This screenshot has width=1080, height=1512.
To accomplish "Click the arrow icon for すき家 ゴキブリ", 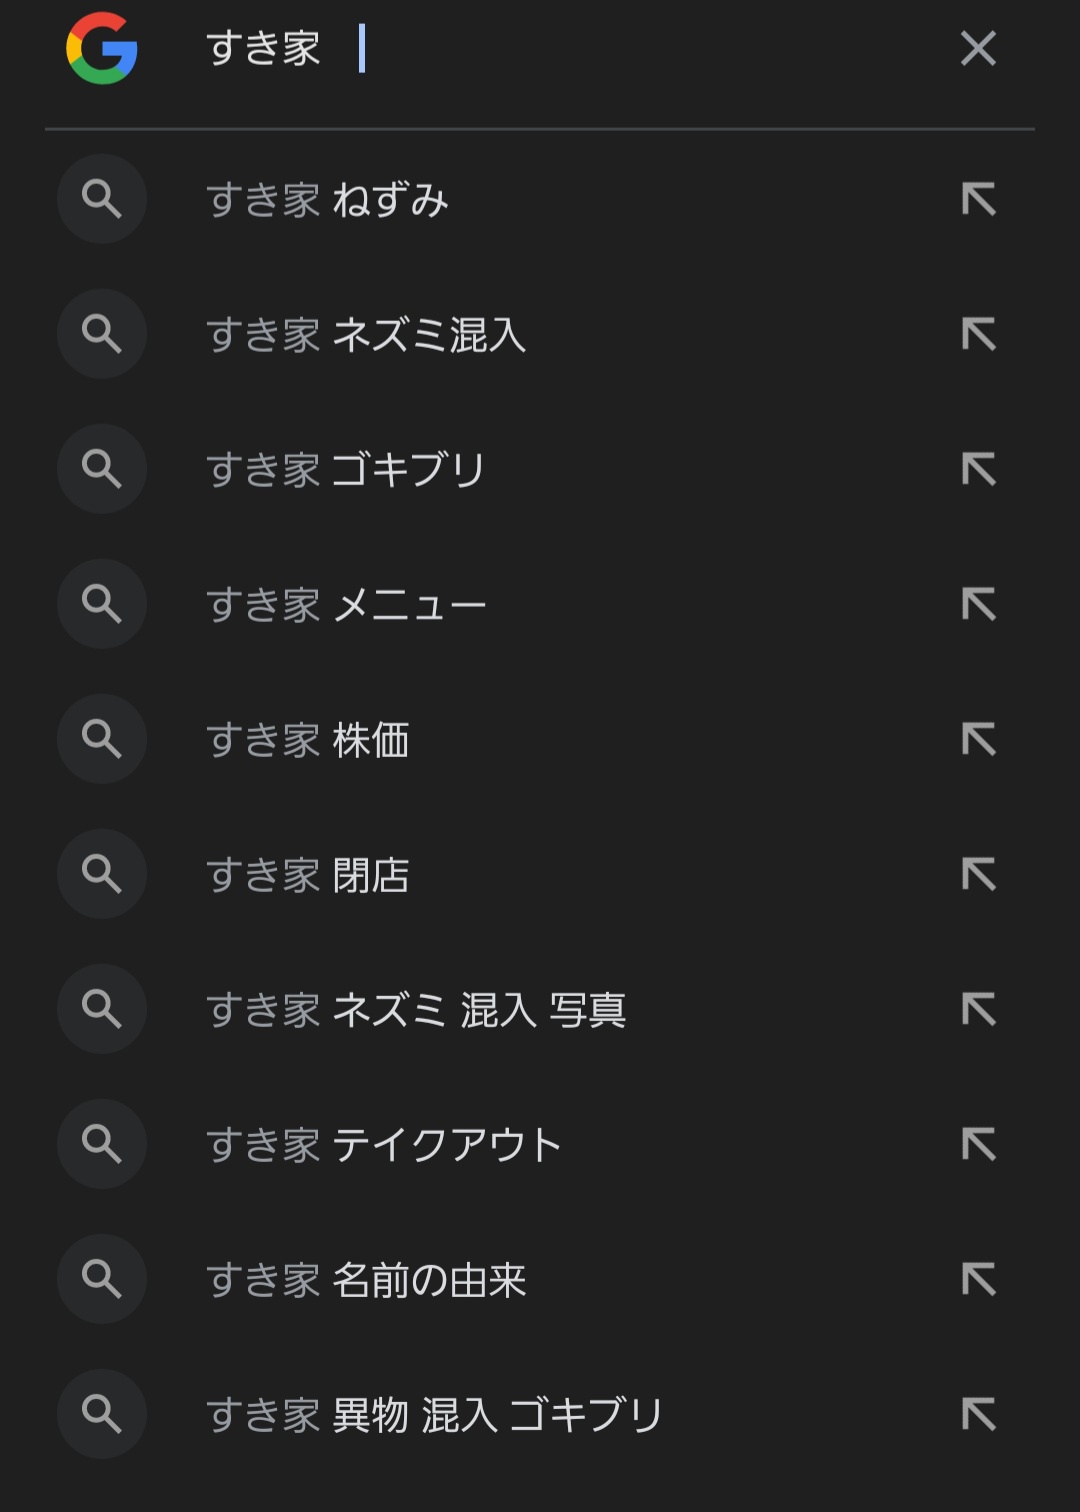I will 978,469.
